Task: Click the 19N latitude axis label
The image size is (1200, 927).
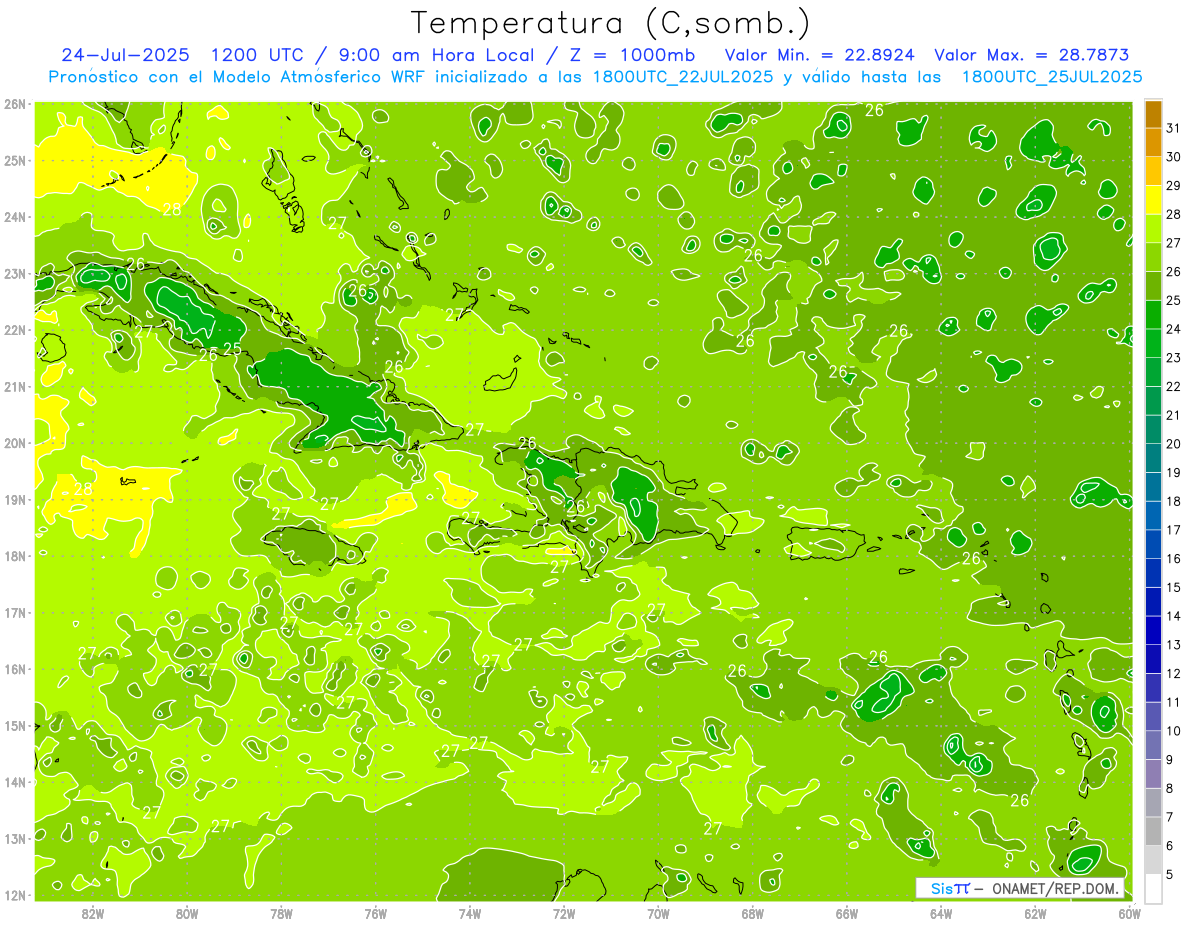Action: [x=15, y=499]
